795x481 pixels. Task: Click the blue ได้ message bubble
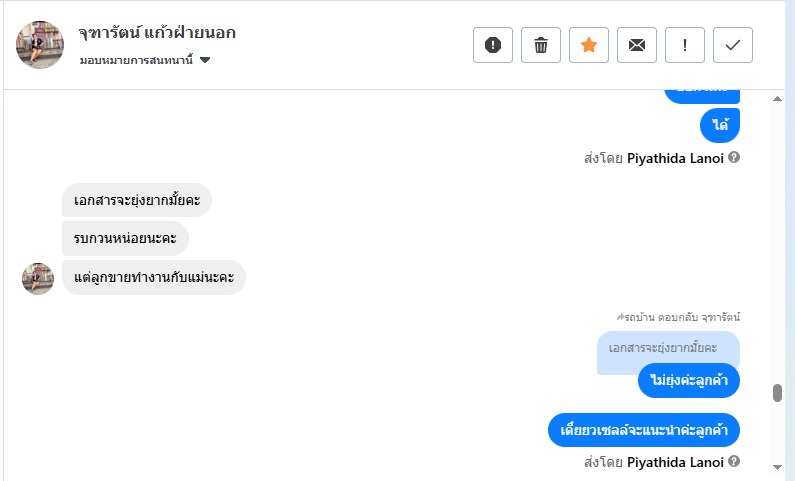click(x=720, y=125)
